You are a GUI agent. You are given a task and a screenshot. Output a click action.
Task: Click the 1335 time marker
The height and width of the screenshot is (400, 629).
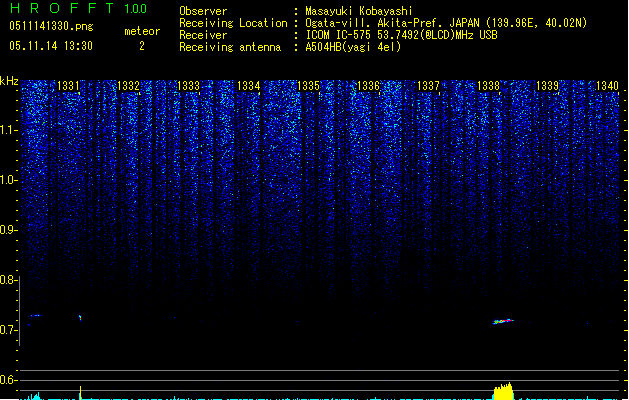coord(308,86)
